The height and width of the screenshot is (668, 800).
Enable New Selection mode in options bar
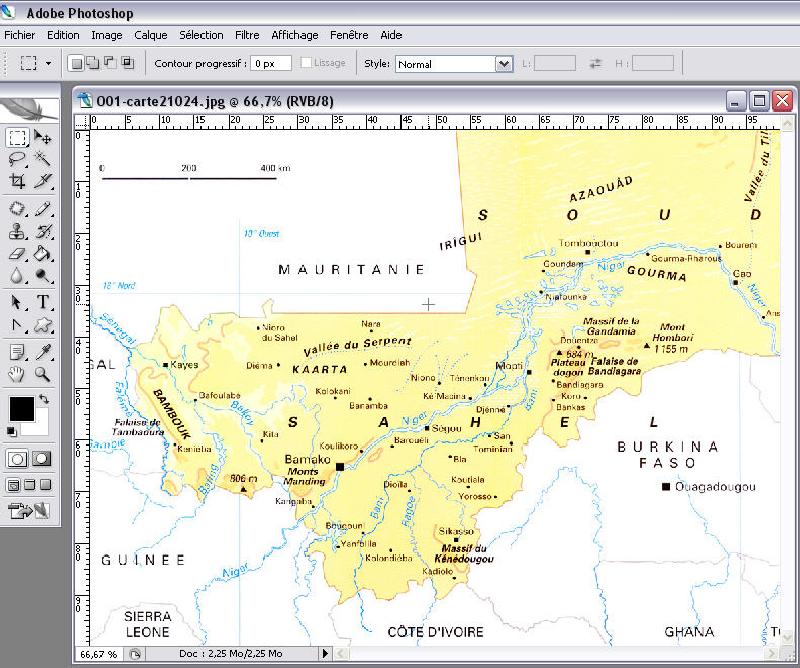(76, 63)
